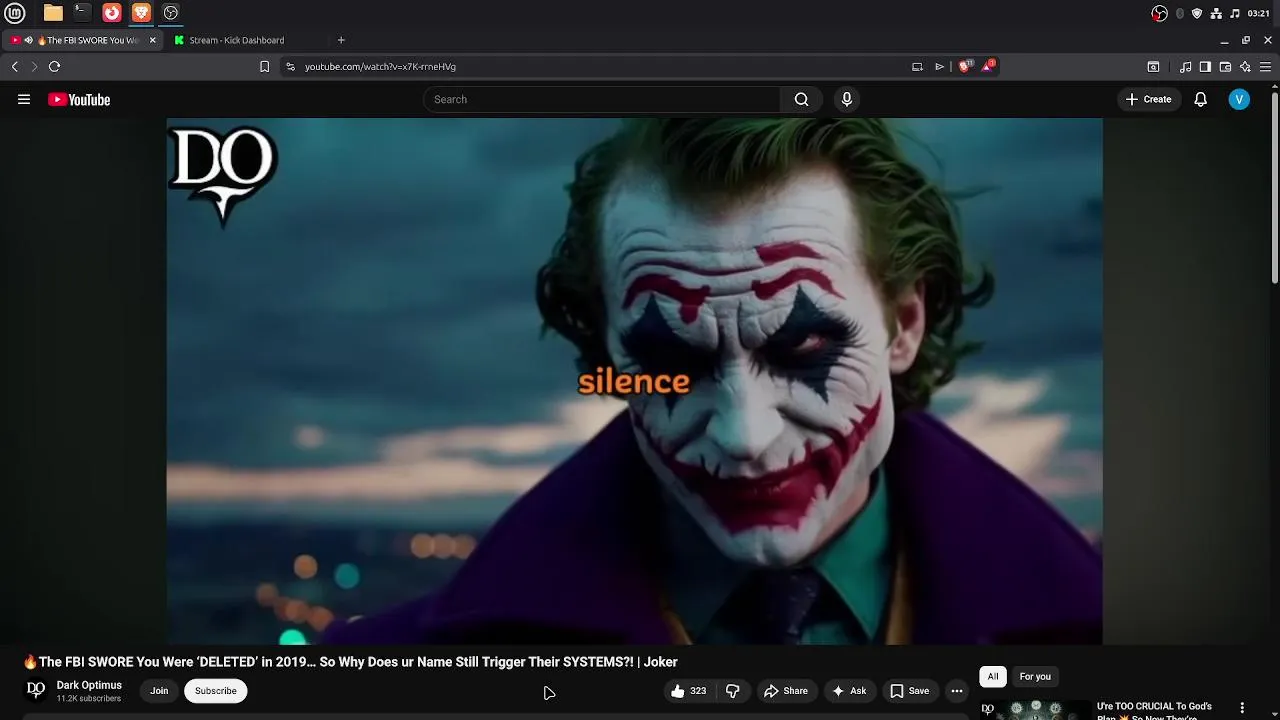Click the magnifier search button
The width and height of the screenshot is (1280, 720).
801,99
